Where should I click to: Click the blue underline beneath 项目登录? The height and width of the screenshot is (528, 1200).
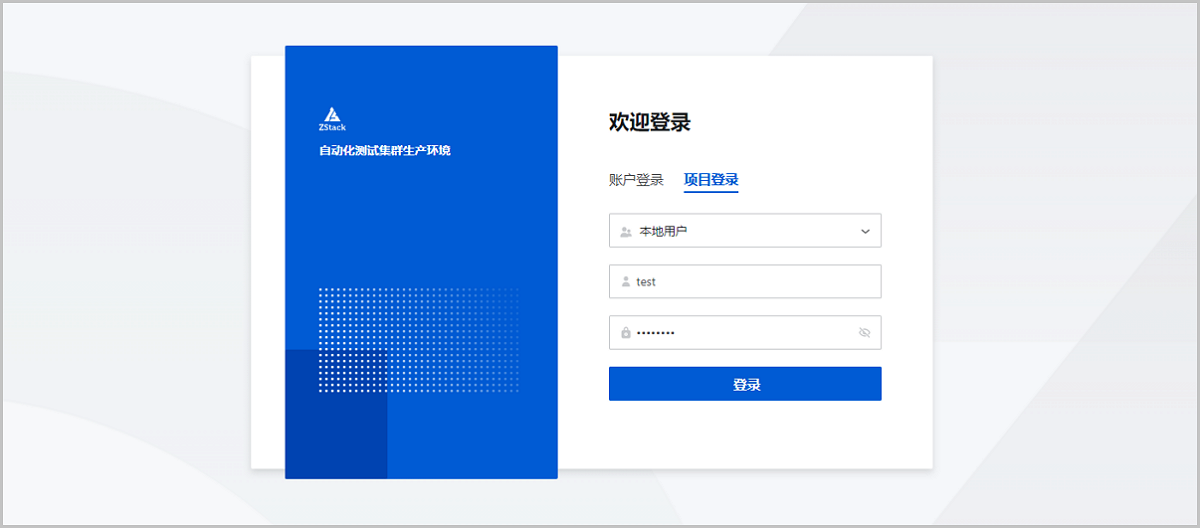[711, 191]
